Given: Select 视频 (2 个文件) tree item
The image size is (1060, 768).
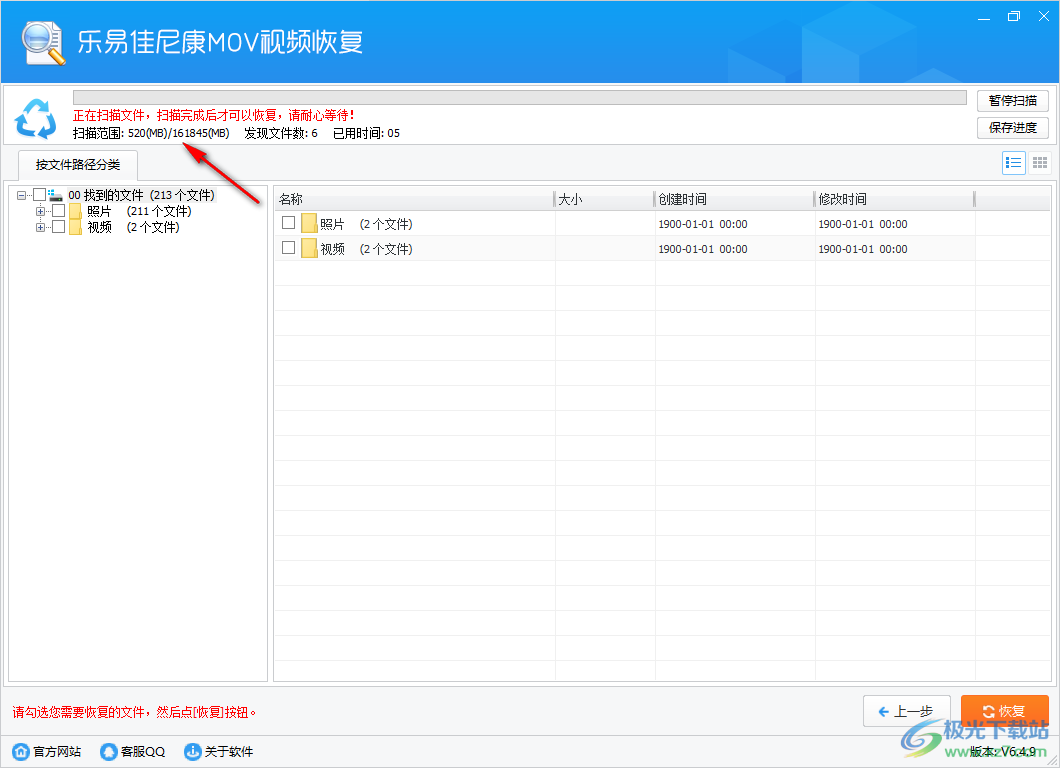Looking at the screenshot, I should [x=133, y=227].
